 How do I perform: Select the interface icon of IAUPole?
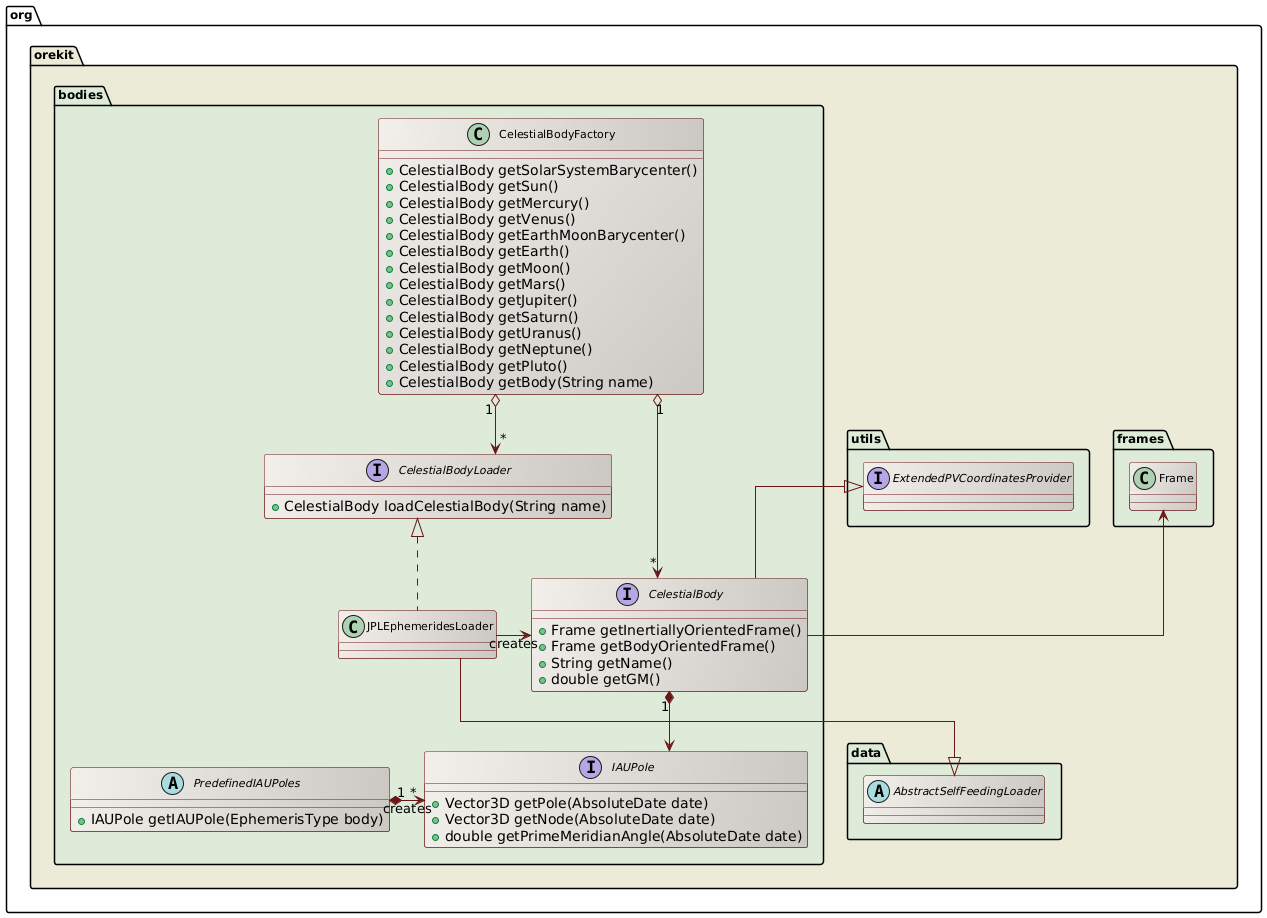click(x=591, y=768)
